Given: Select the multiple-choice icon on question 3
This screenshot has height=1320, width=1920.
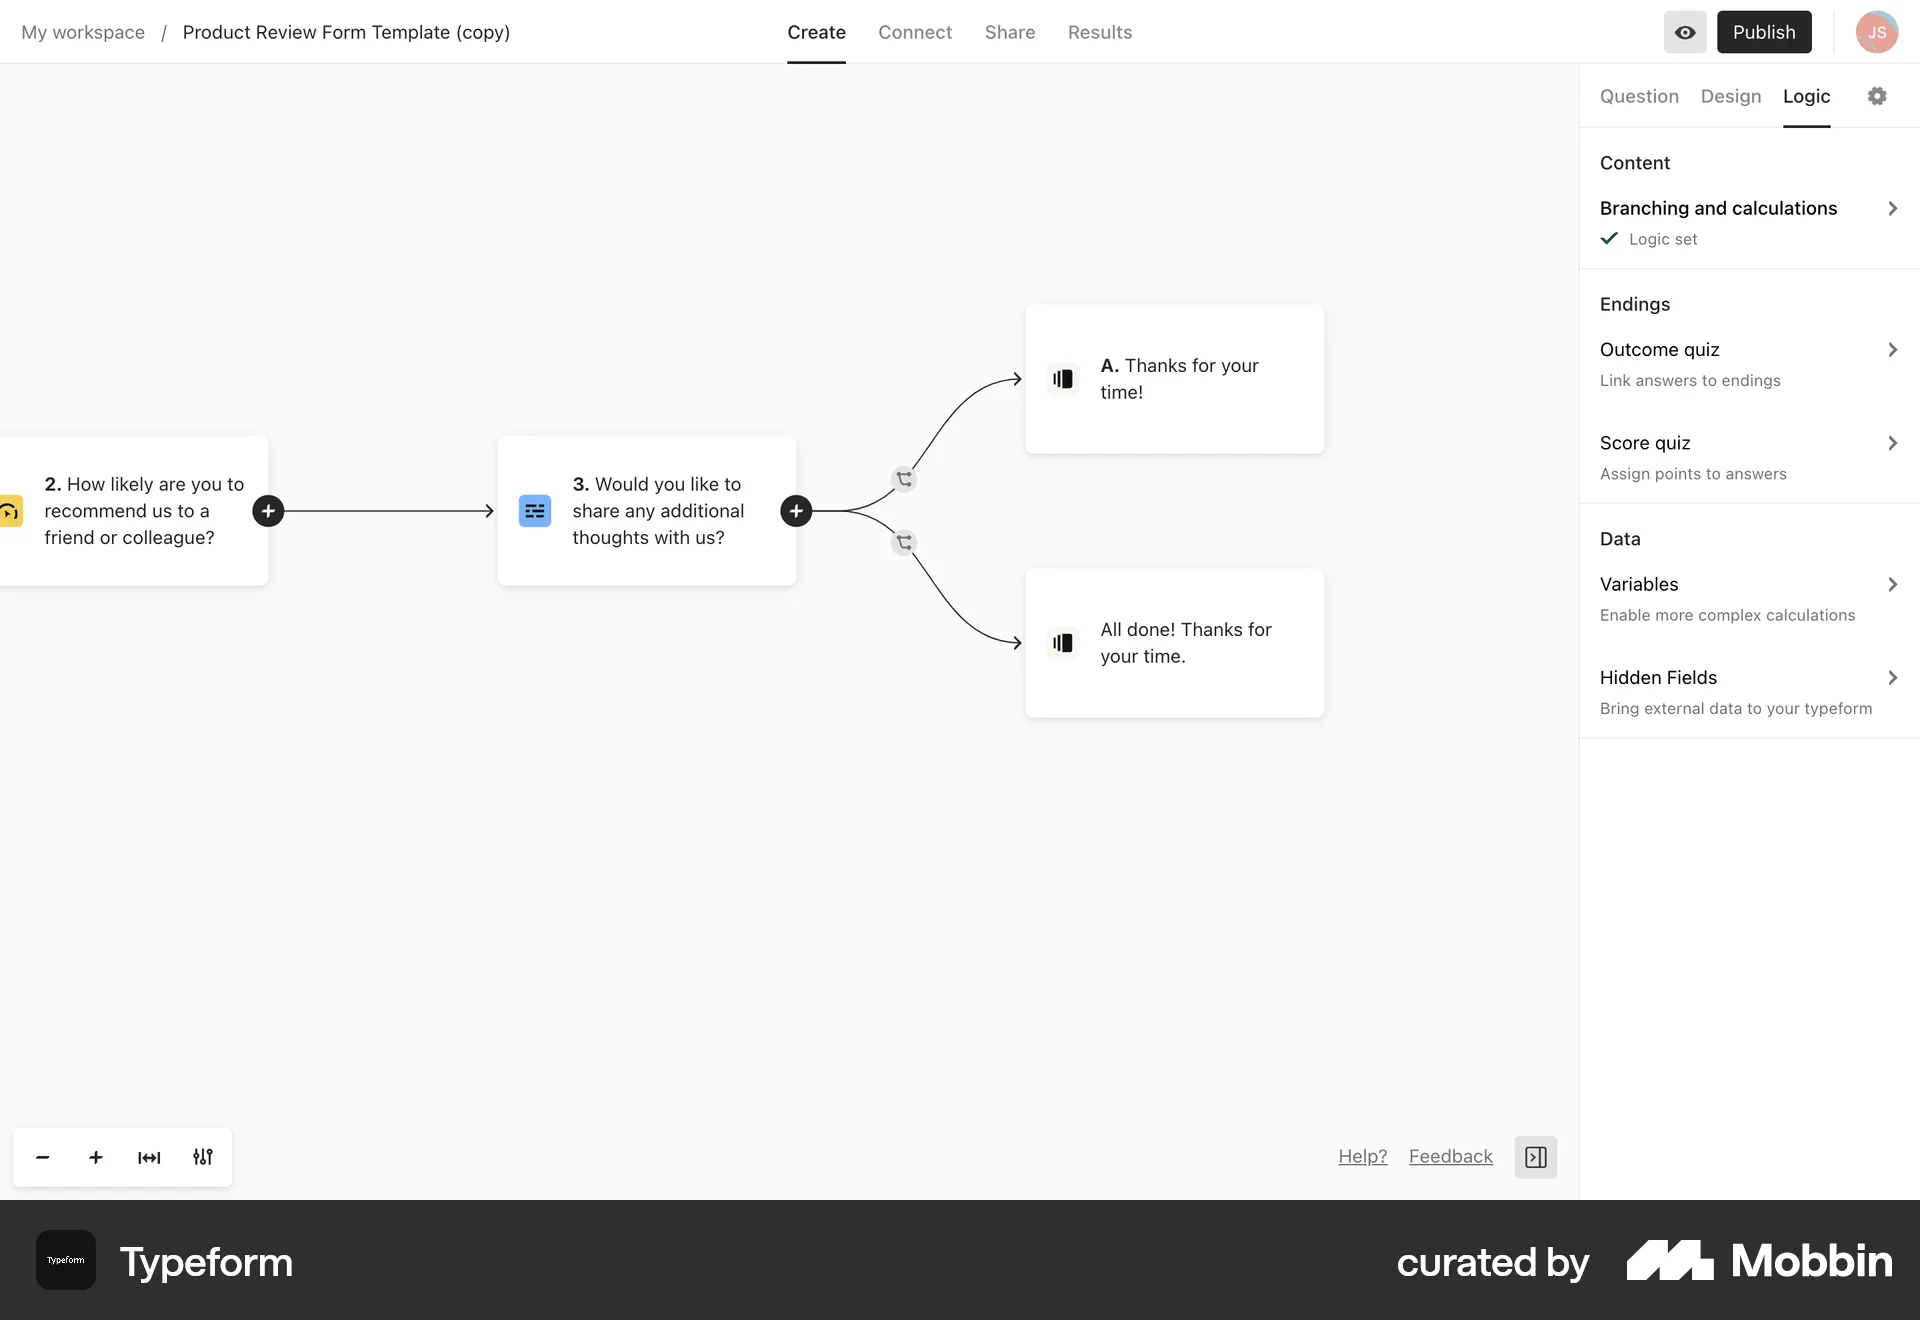Looking at the screenshot, I should [x=534, y=510].
